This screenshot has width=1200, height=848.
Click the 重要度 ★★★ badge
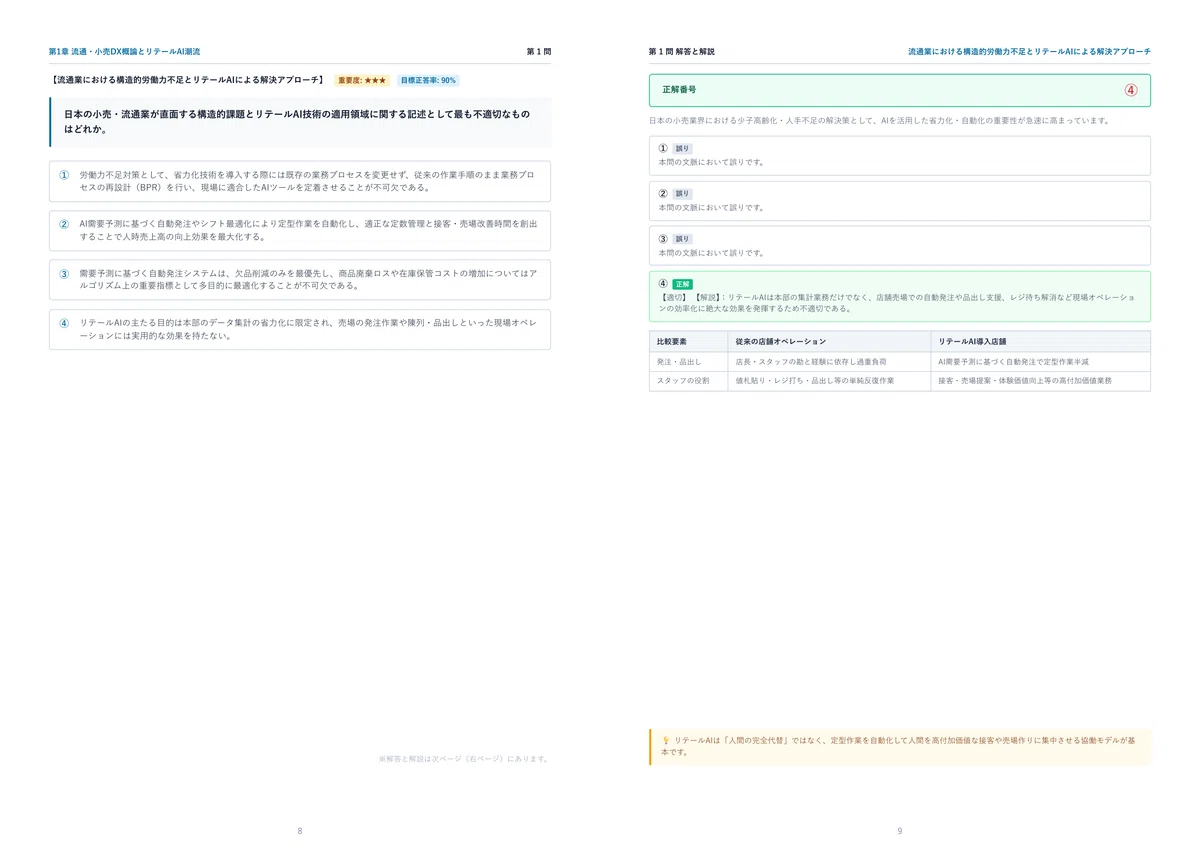click(362, 80)
